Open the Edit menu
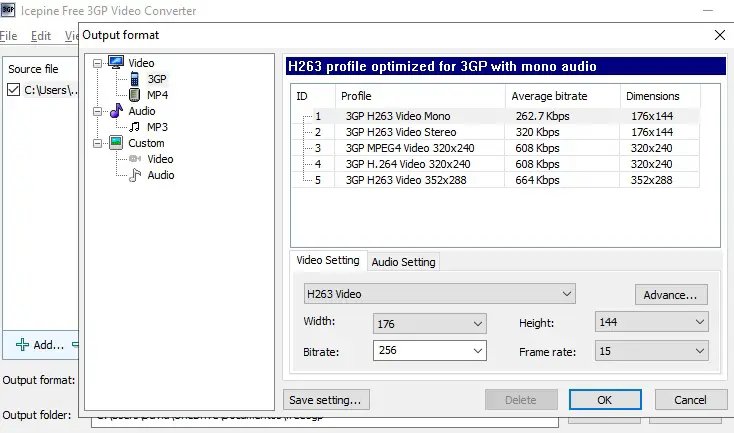The height and width of the screenshot is (433, 734). pyautogui.click(x=41, y=36)
